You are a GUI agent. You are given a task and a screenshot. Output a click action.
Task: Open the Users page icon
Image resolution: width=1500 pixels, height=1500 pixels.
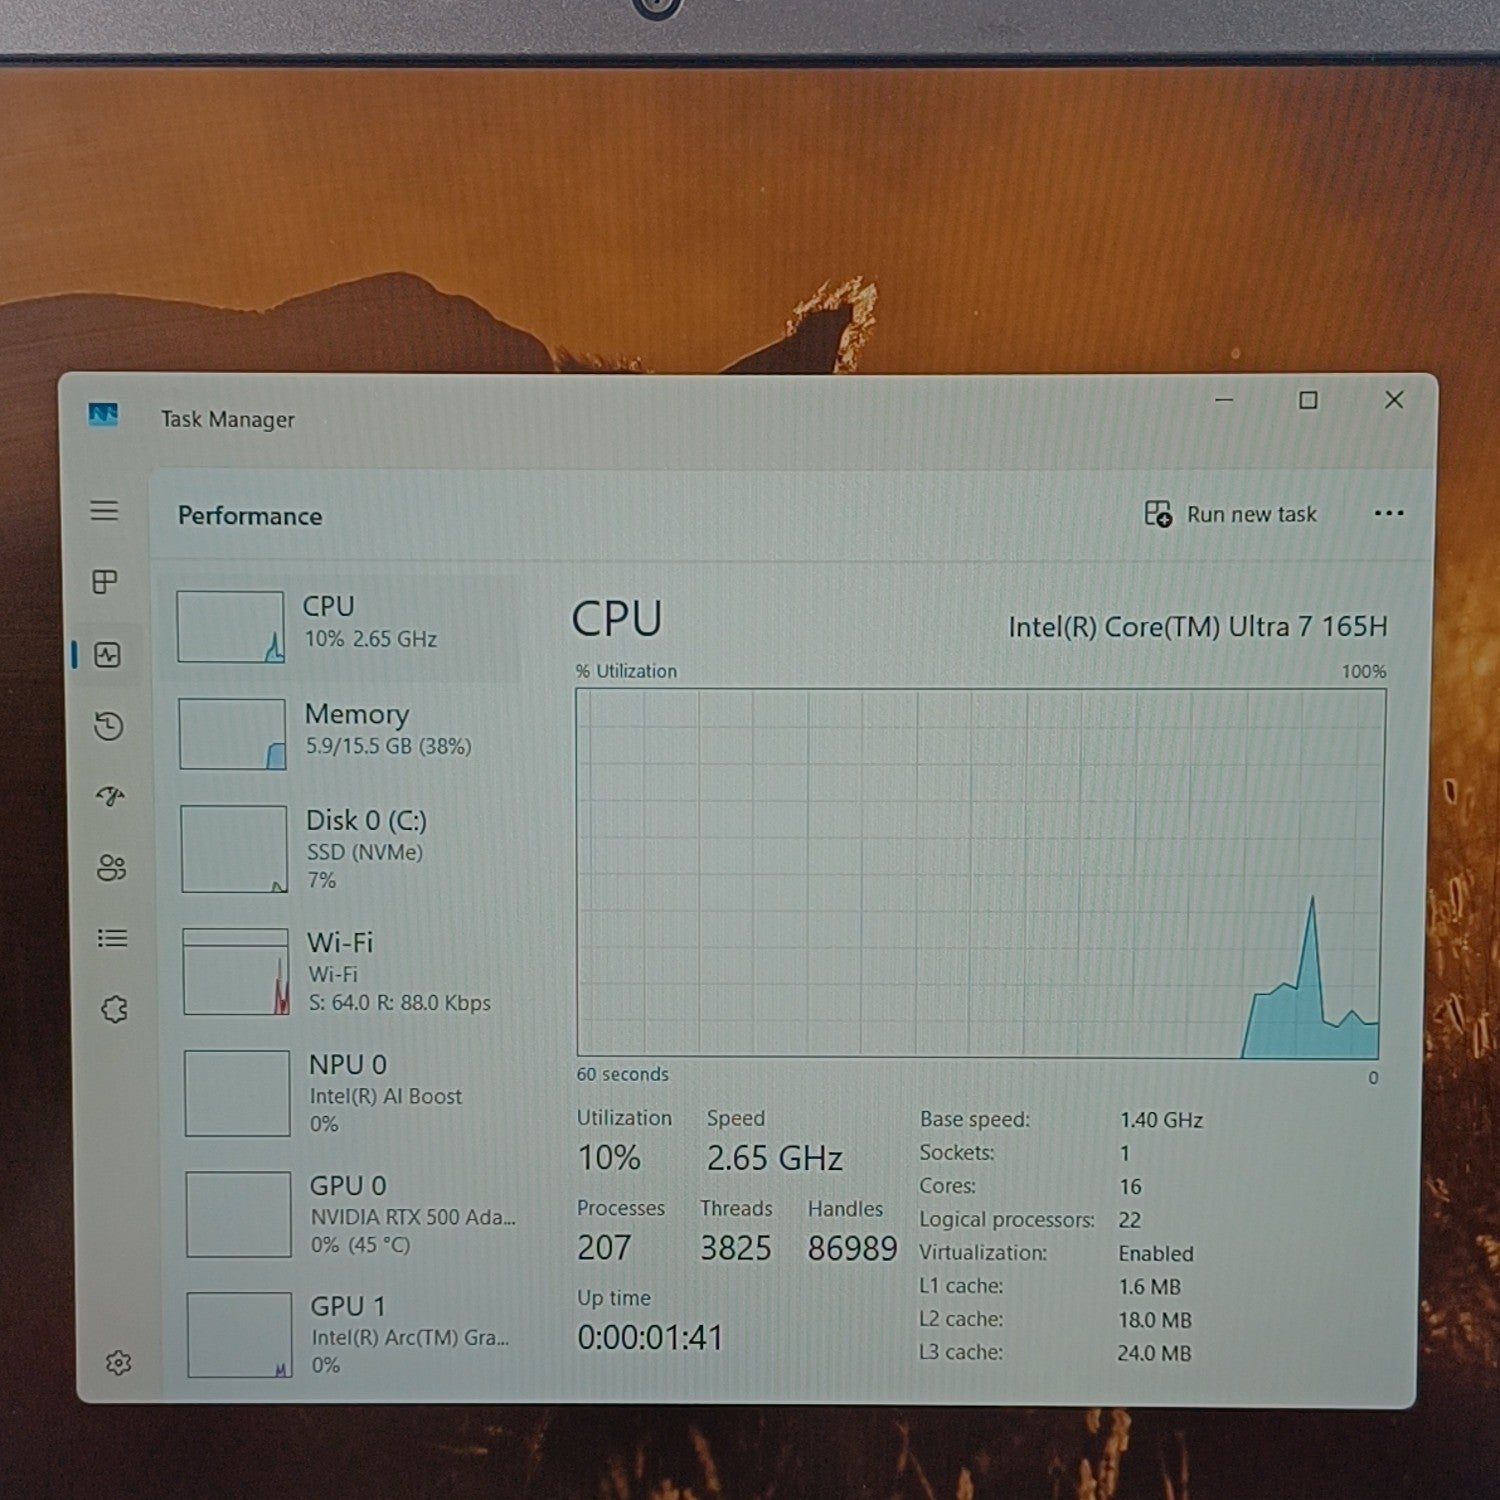[x=111, y=867]
